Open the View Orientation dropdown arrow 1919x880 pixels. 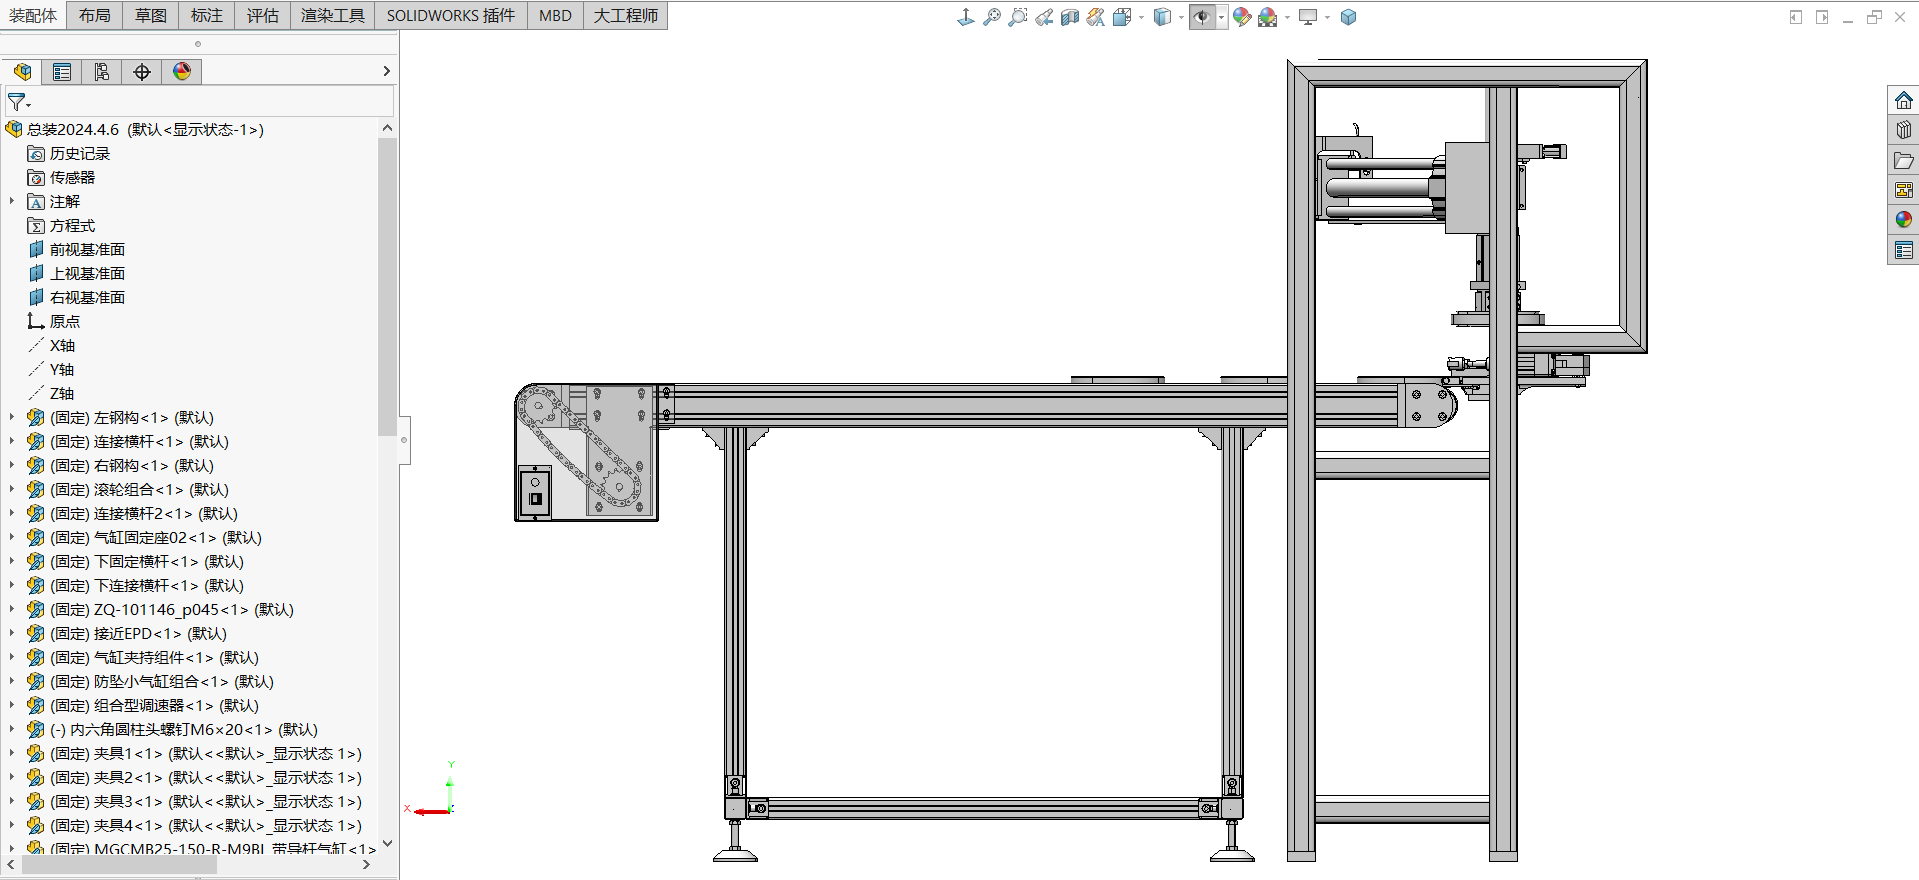click(x=1141, y=17)
